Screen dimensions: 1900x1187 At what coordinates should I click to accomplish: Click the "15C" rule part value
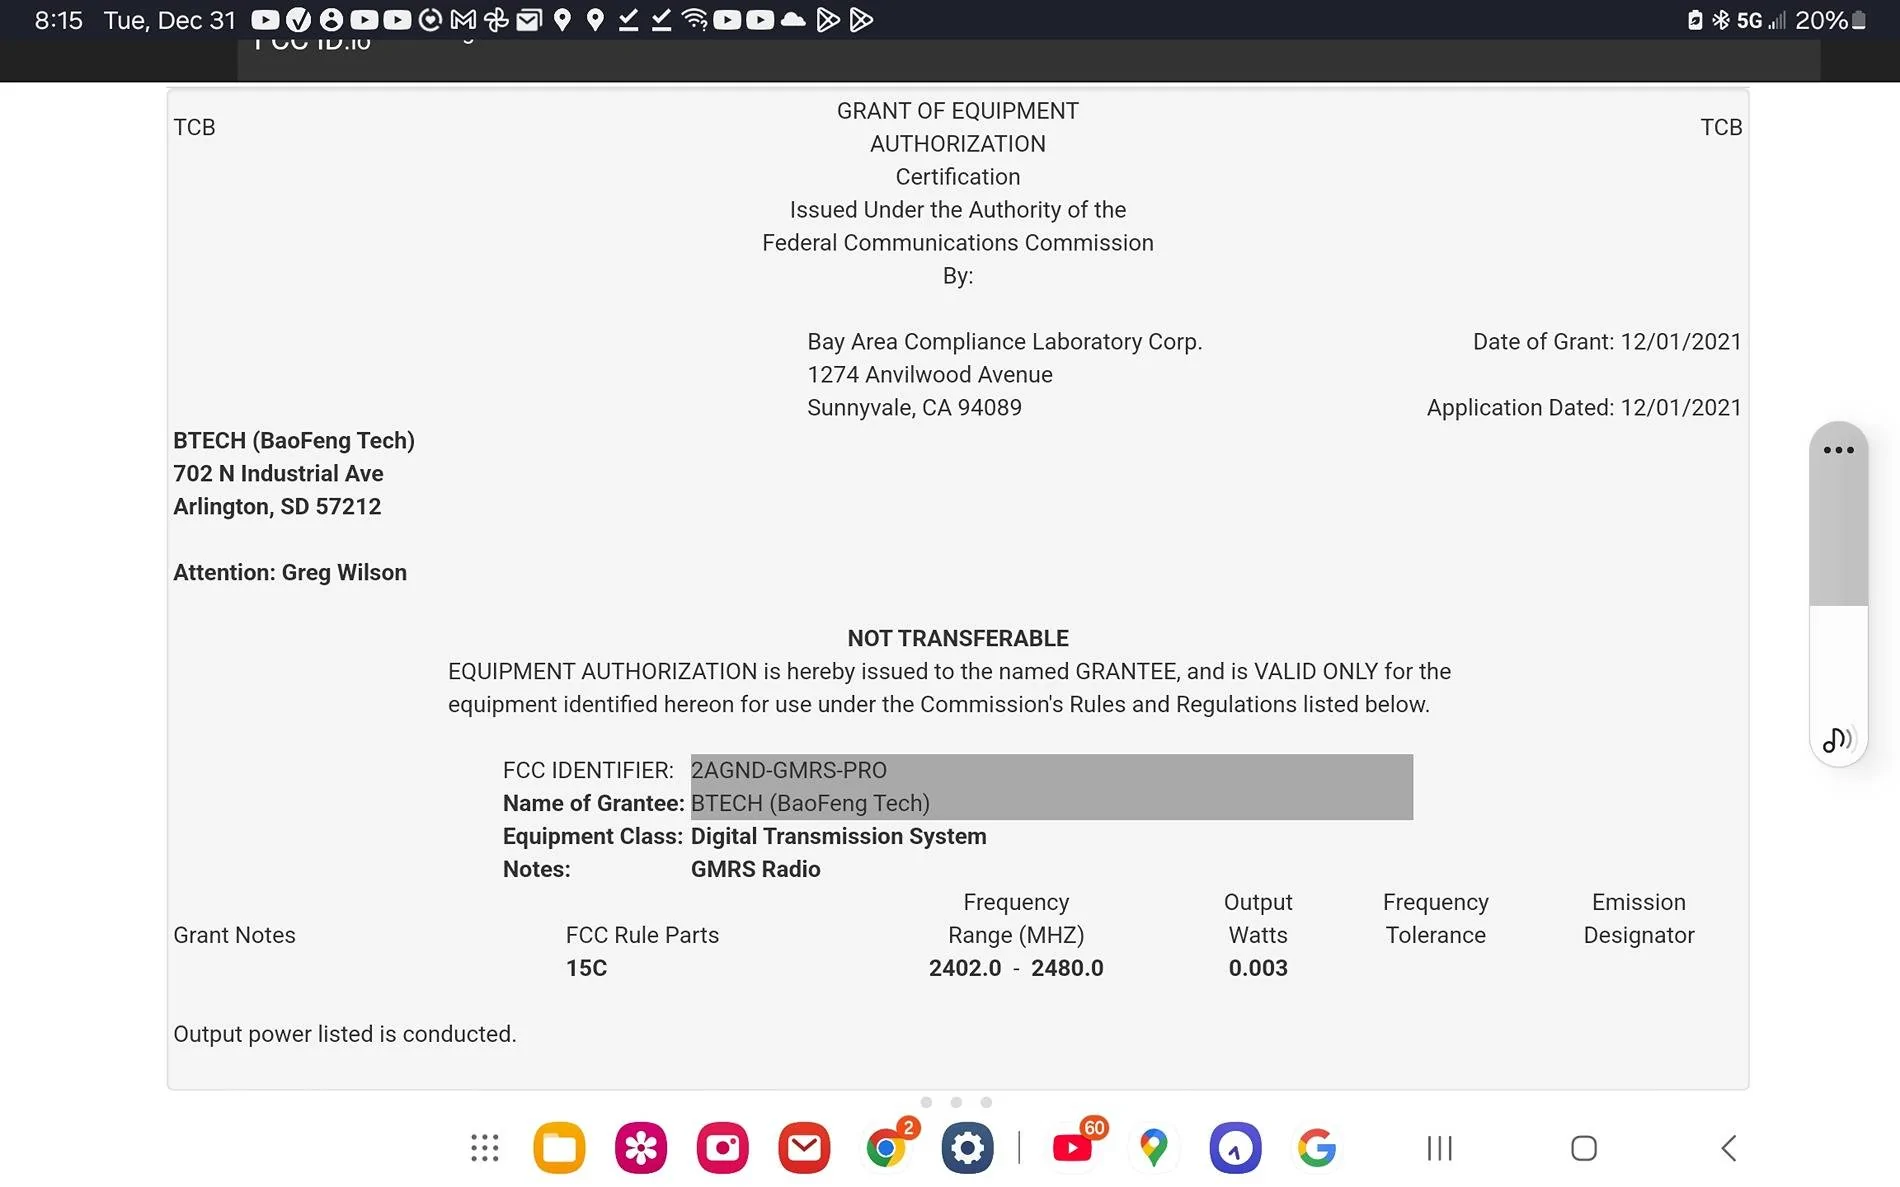587,969
